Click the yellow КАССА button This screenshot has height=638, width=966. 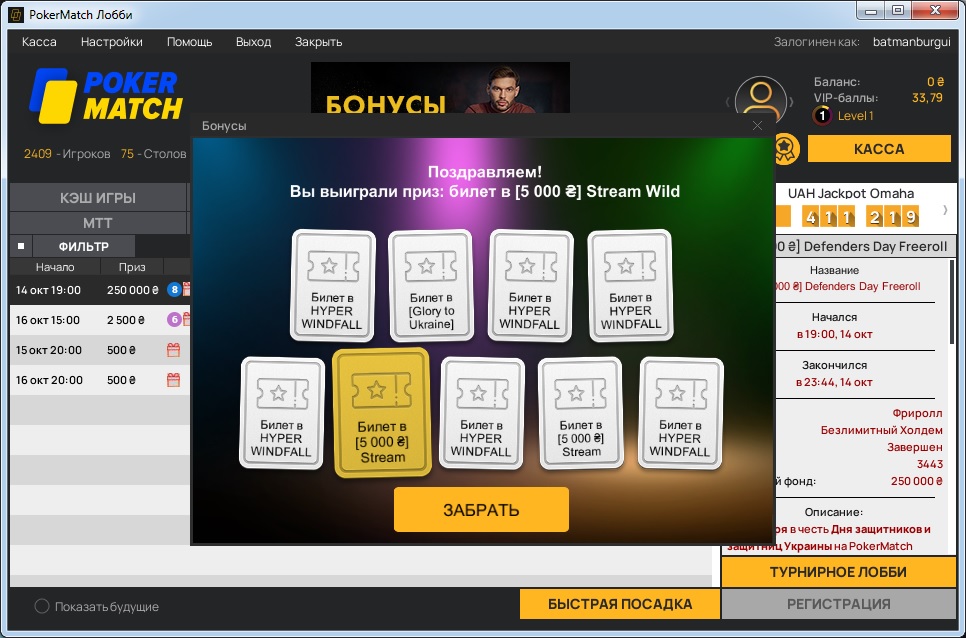tap(879, 149)
